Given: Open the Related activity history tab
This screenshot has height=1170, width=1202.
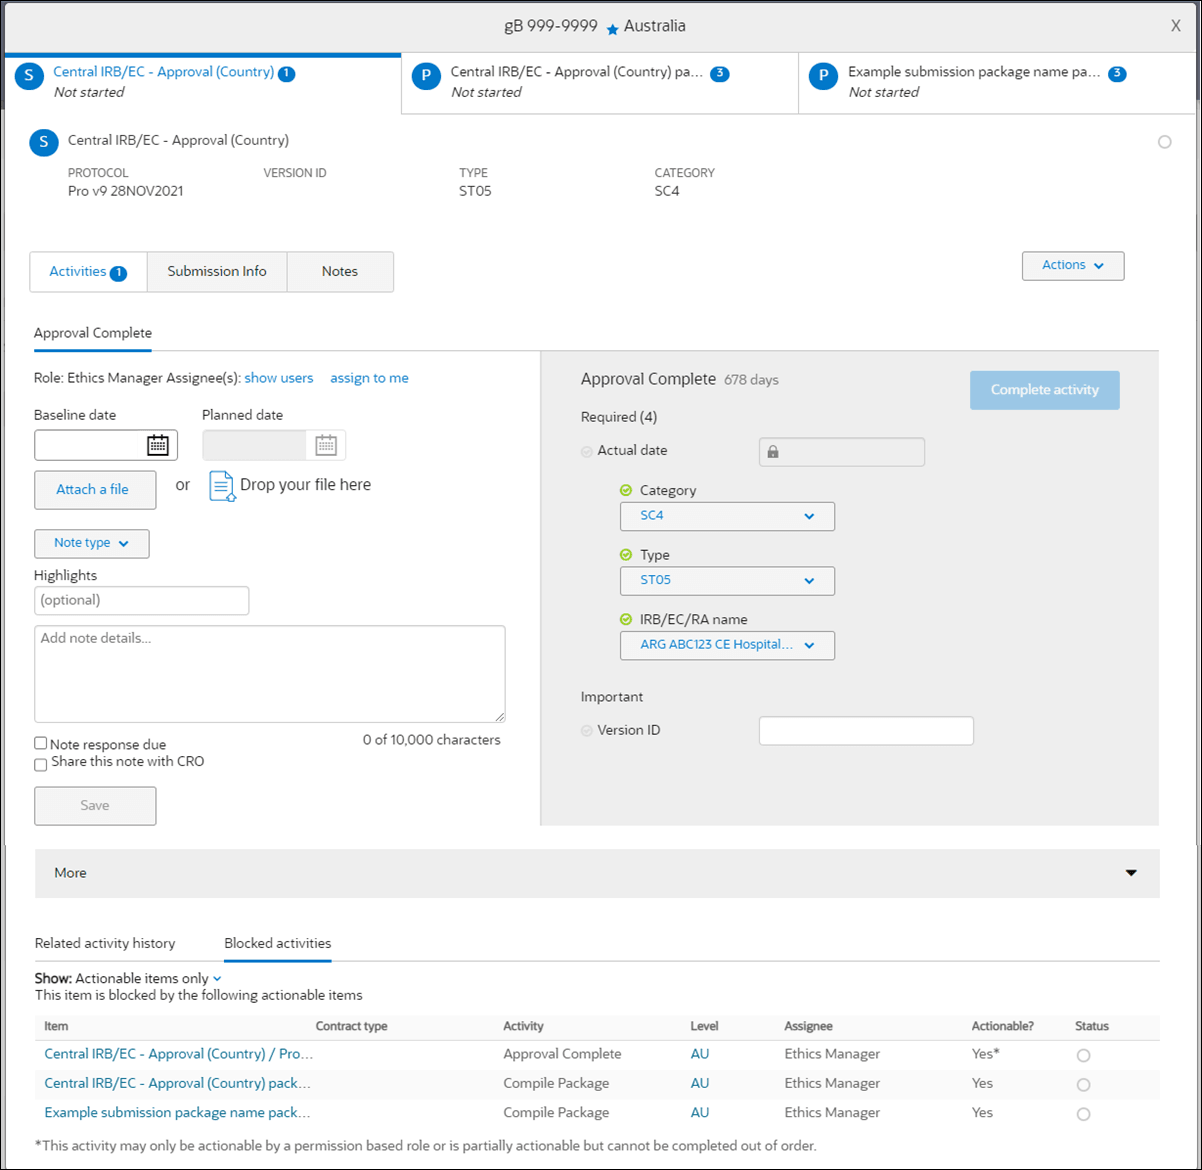Looking at the screenshot, I should point(105,943).
